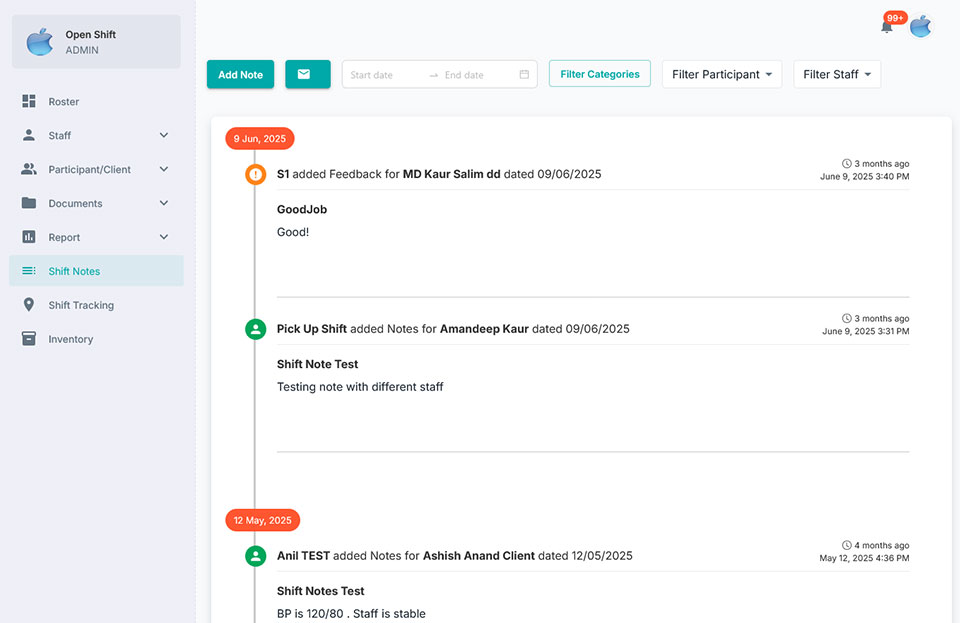The image size is (960, 623).
Task: Open the Filter Participant dropdown
Action: 721,75
